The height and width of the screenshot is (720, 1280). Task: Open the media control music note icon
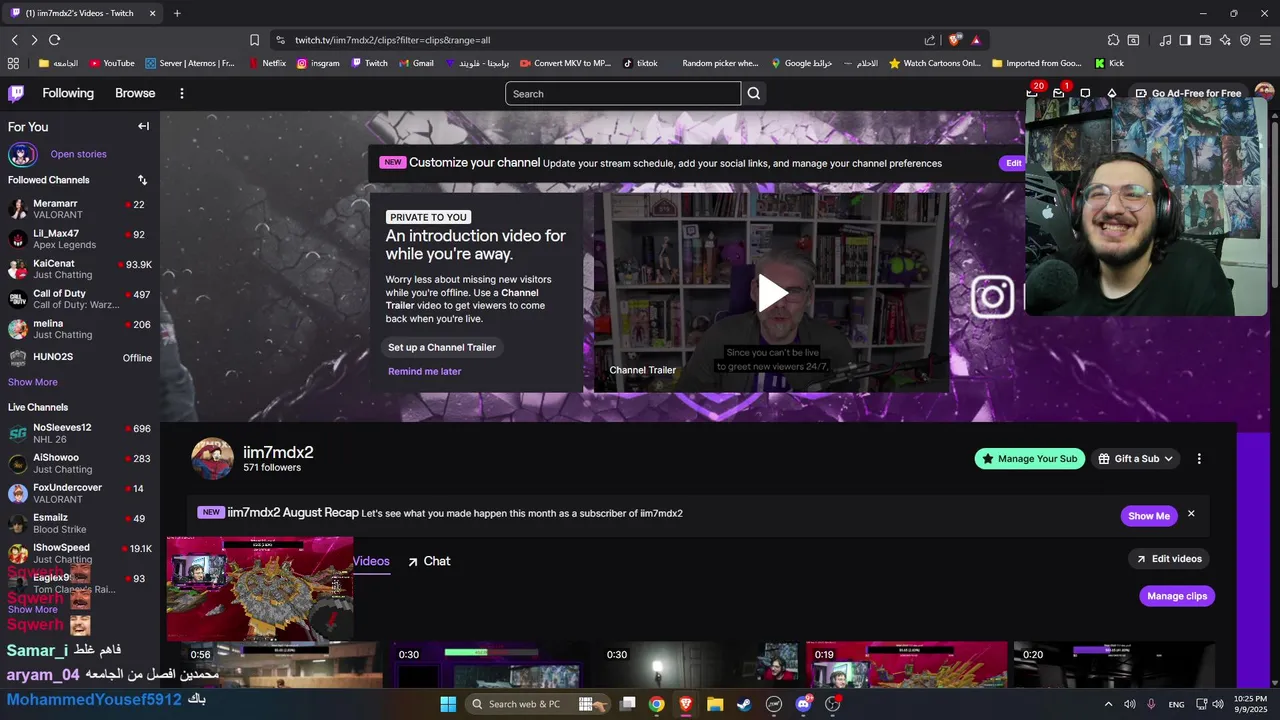tap(1165, 40)
